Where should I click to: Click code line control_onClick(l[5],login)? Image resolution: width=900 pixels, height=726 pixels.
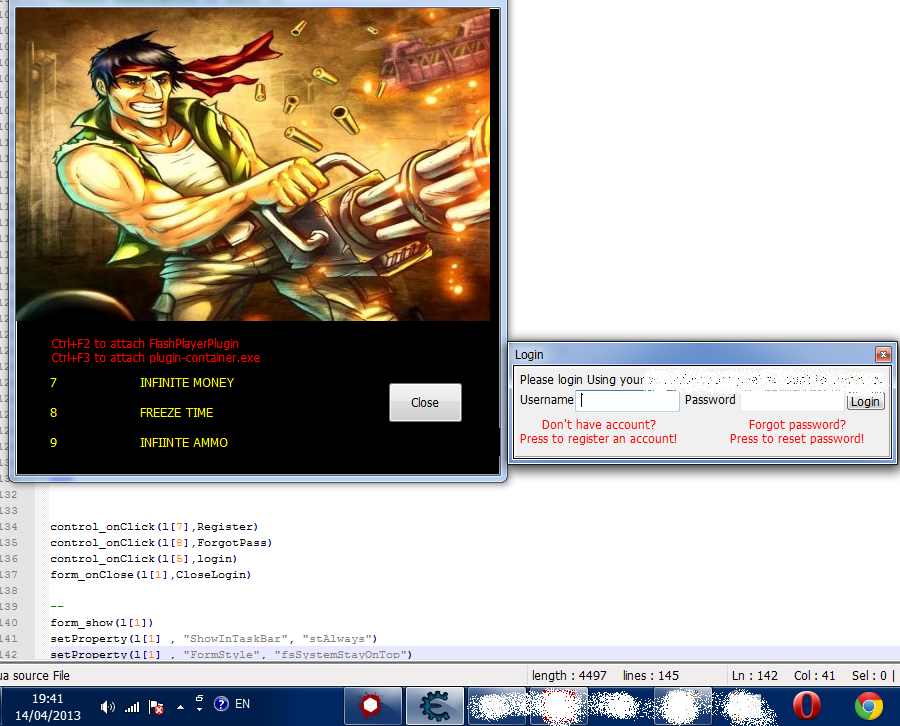pos(143,559)
